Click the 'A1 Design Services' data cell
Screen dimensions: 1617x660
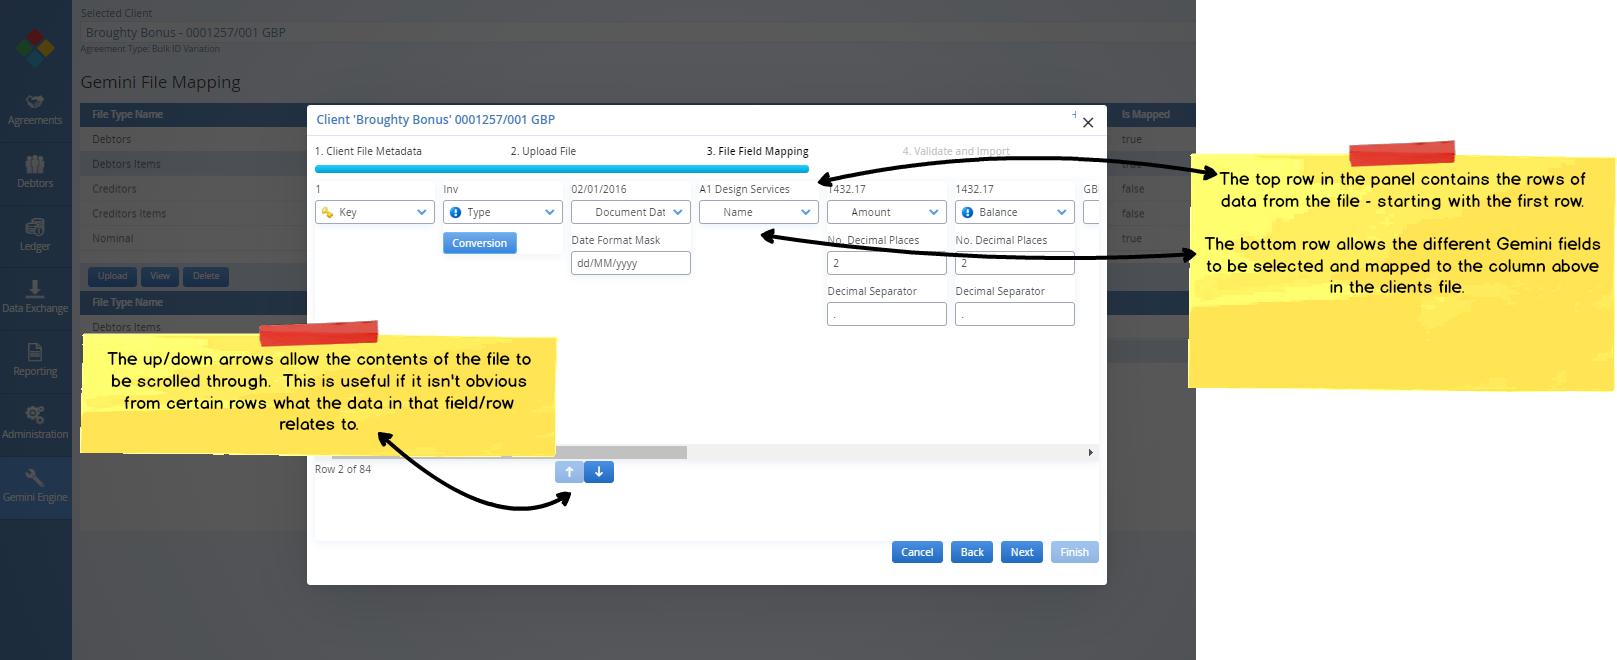pos(744,189)
